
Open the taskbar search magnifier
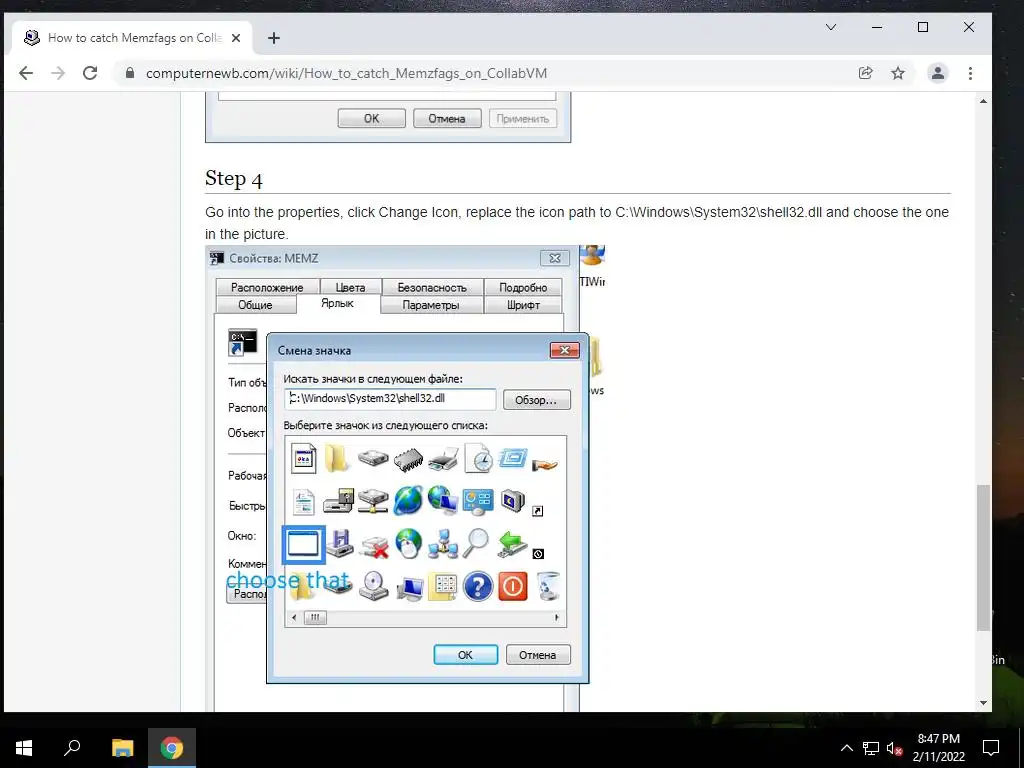[72, 748]
